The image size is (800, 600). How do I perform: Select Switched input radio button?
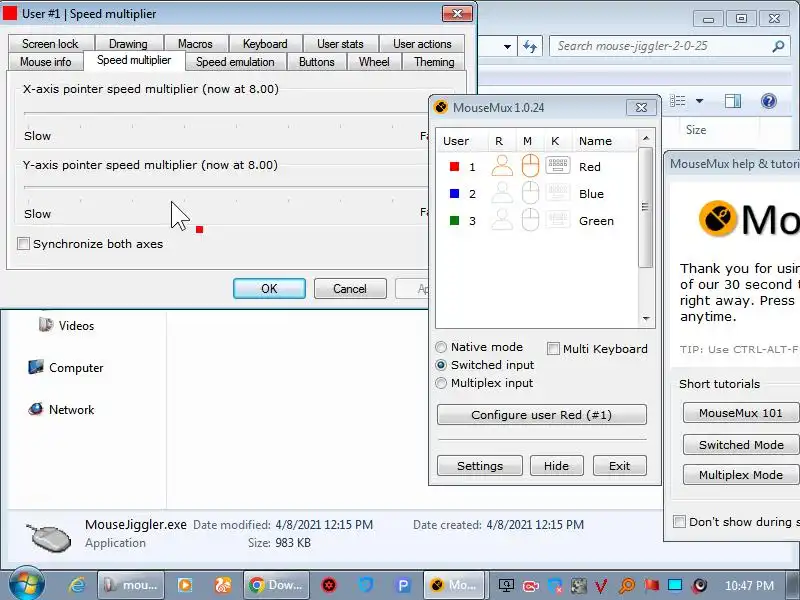[x=441, y=365]
